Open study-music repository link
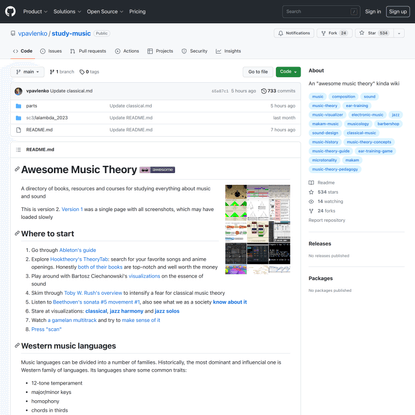415x415 pixels. pos(71,33)
